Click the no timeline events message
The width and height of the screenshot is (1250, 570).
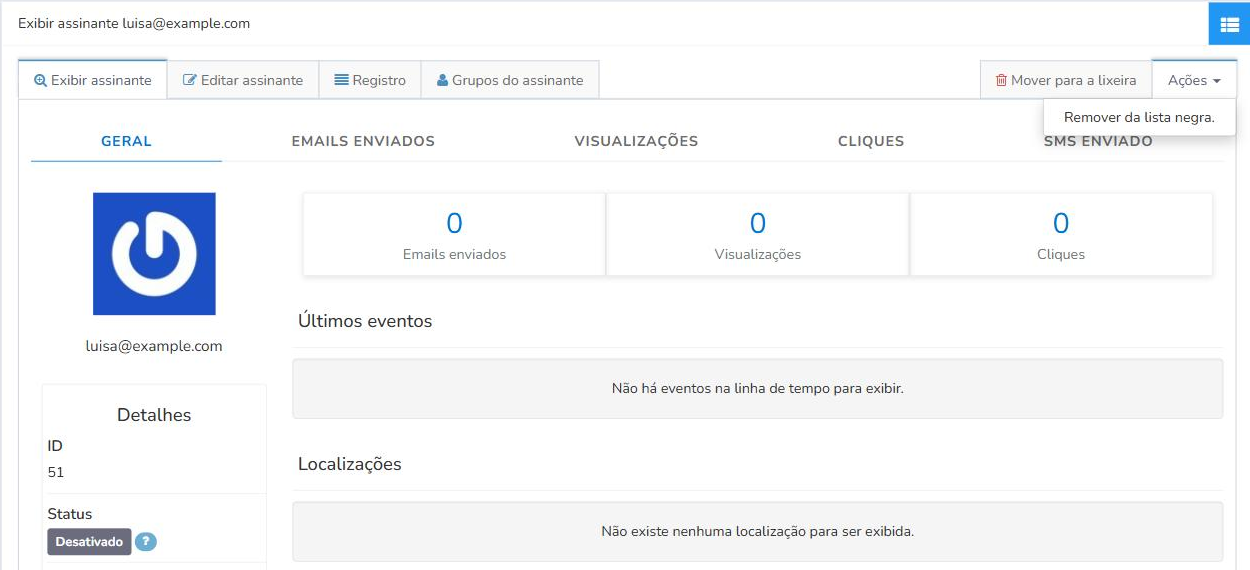[x=757, y=388]
